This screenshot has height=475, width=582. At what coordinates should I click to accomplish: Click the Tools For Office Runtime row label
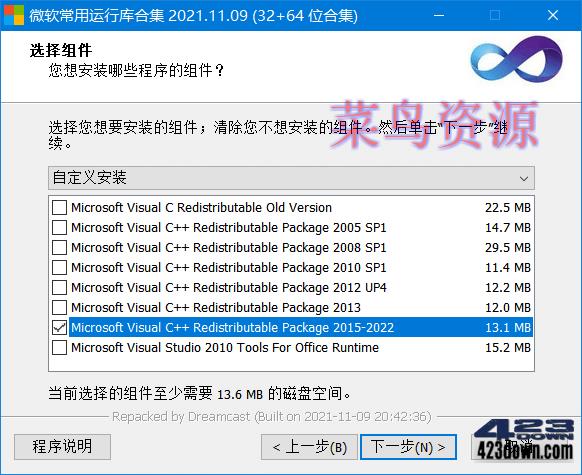225,348
